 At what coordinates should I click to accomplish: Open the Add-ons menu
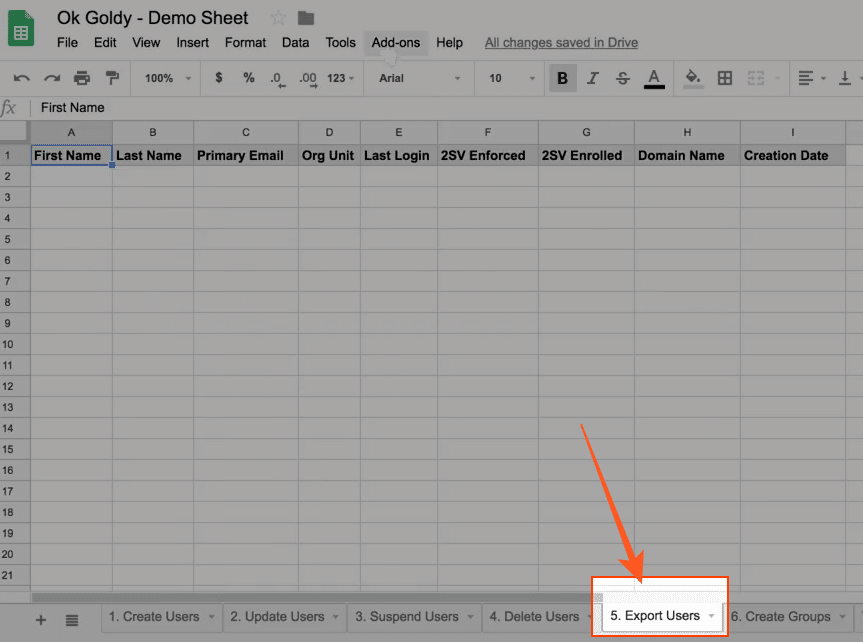[396, 42]
